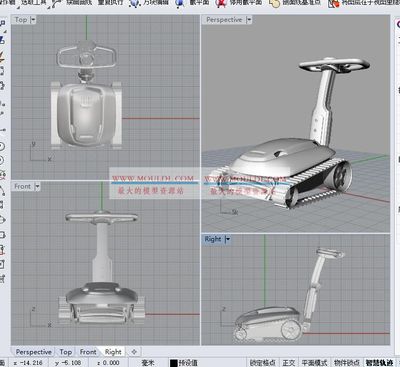Toggle 物件锁点 object snap in status bar
Image resolution: width=400 pixels, height=367 pixels.
[346, 363]
